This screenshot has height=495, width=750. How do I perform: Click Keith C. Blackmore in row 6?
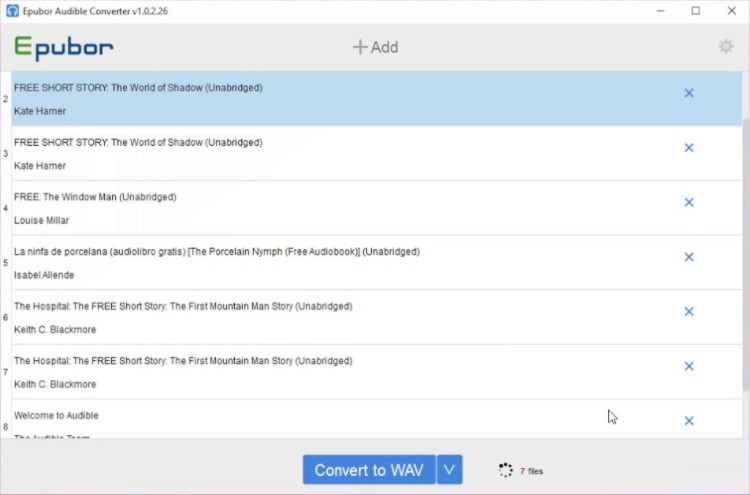tap(55, 330)
